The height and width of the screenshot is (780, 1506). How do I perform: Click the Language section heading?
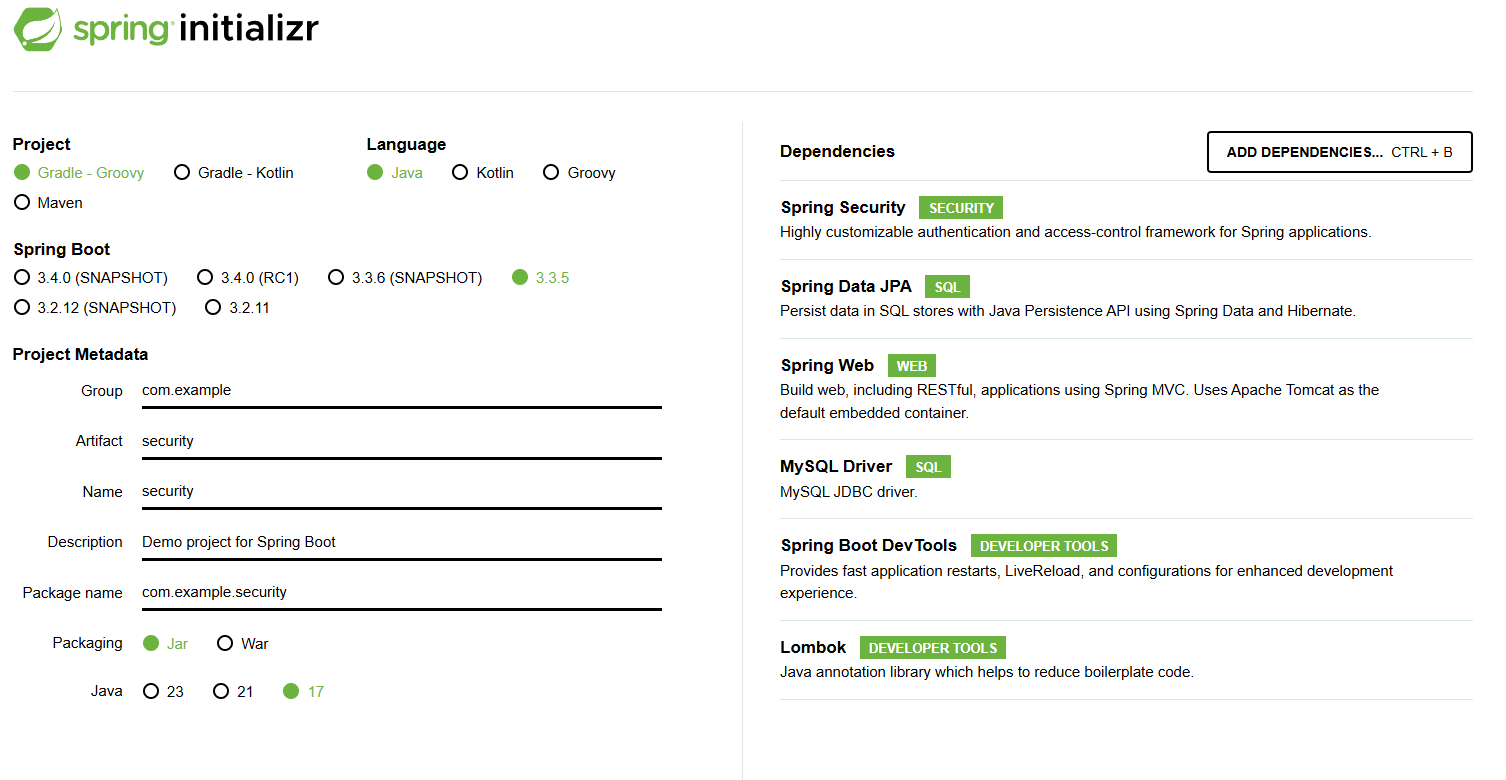click(406, 144)
